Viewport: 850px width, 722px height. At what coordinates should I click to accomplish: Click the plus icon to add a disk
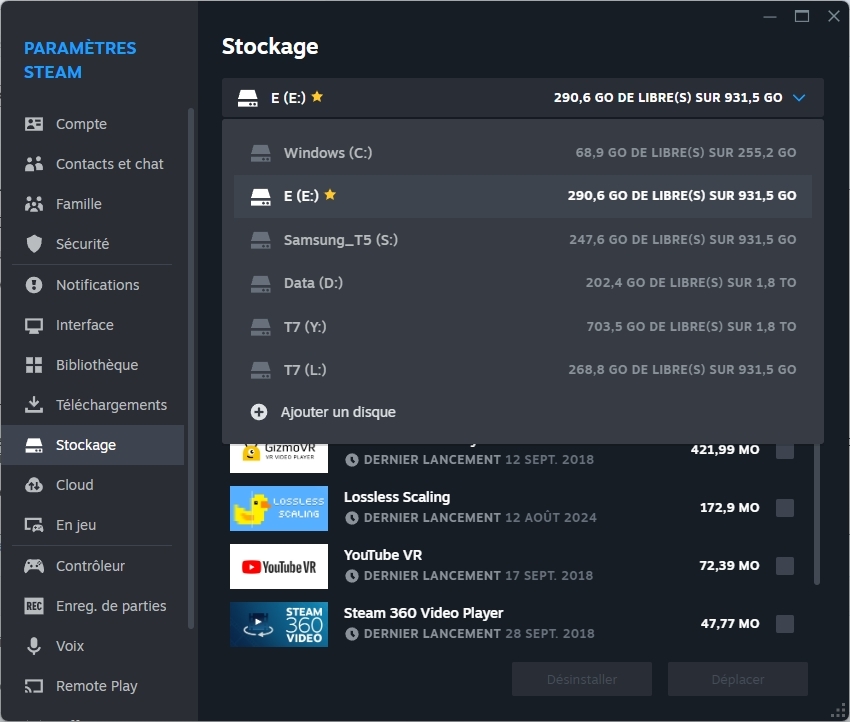(259, 412)
